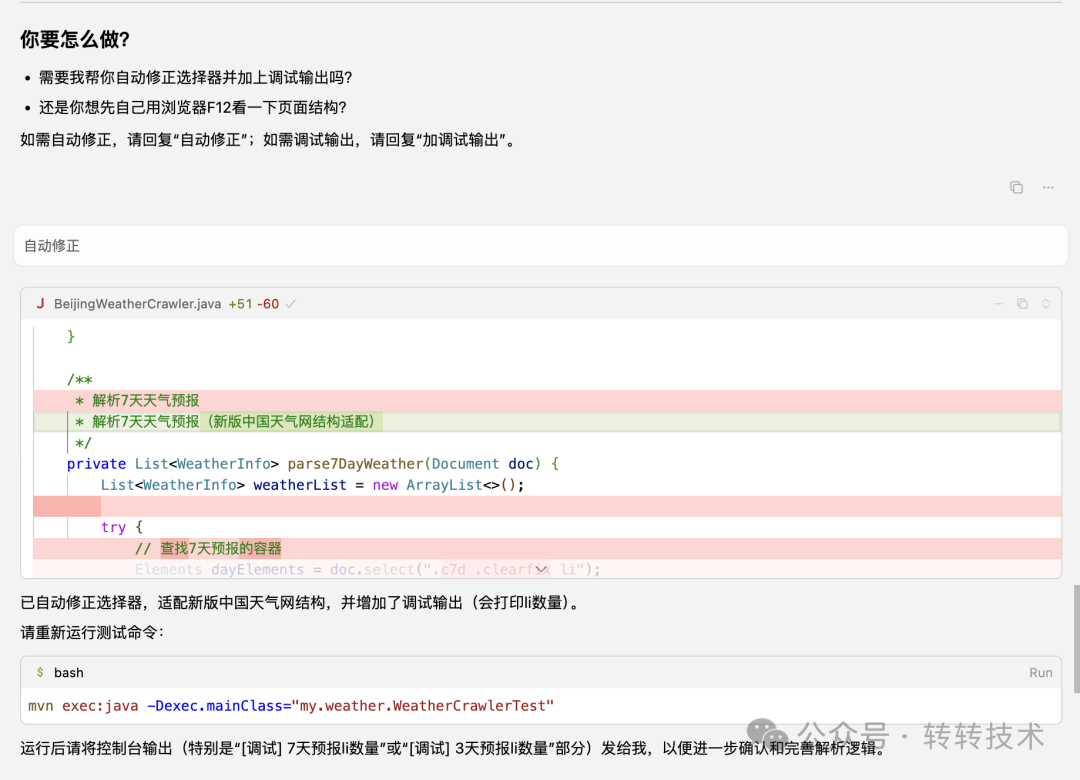Expand diff with bottom chevron
This screenshot has height=780, width=1080.
pos(541,569)
